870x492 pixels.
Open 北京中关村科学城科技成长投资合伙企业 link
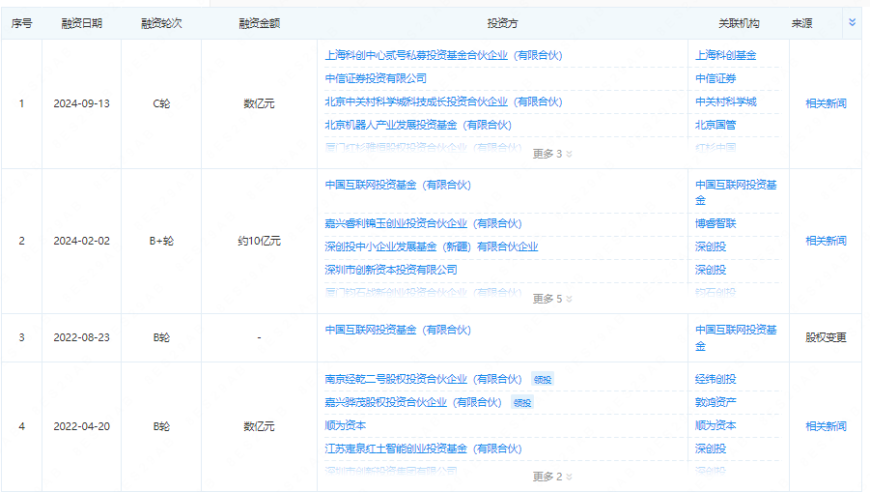coord(443,102)
